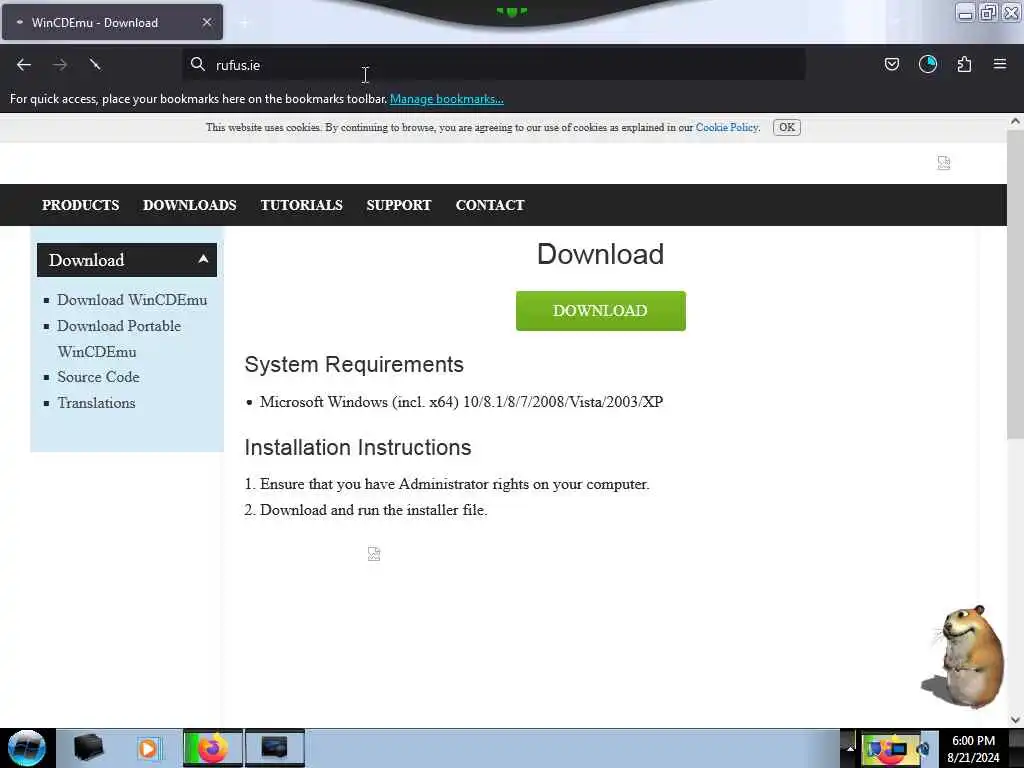Click the Installation Instructions heading

[358, 447]
